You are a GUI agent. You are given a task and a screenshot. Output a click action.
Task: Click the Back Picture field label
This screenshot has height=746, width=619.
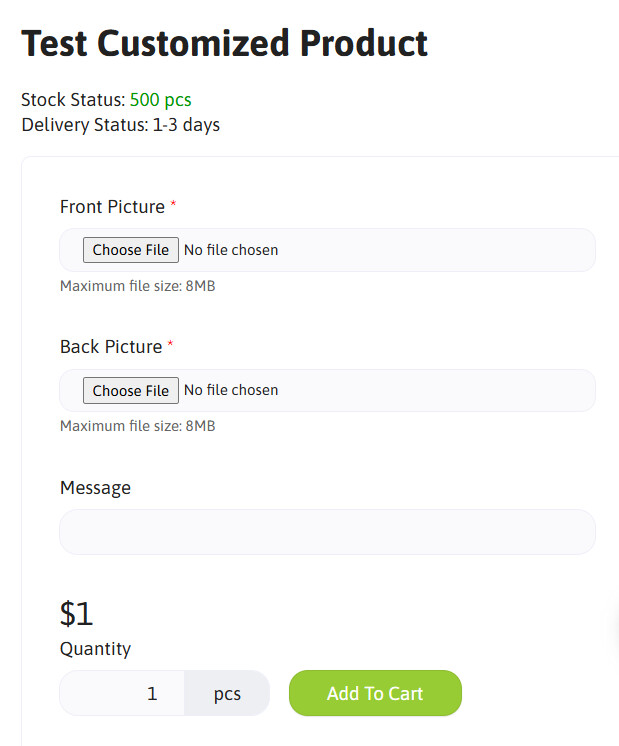111,347
